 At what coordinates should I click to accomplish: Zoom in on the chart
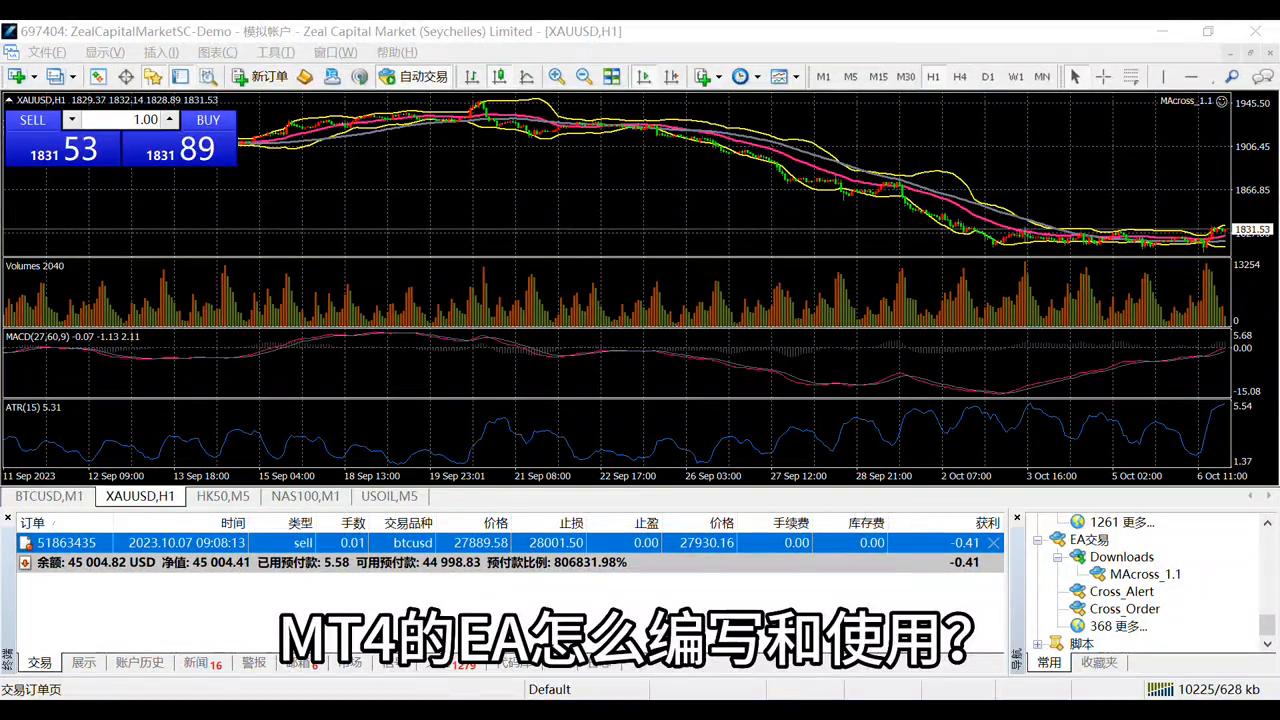557,76
